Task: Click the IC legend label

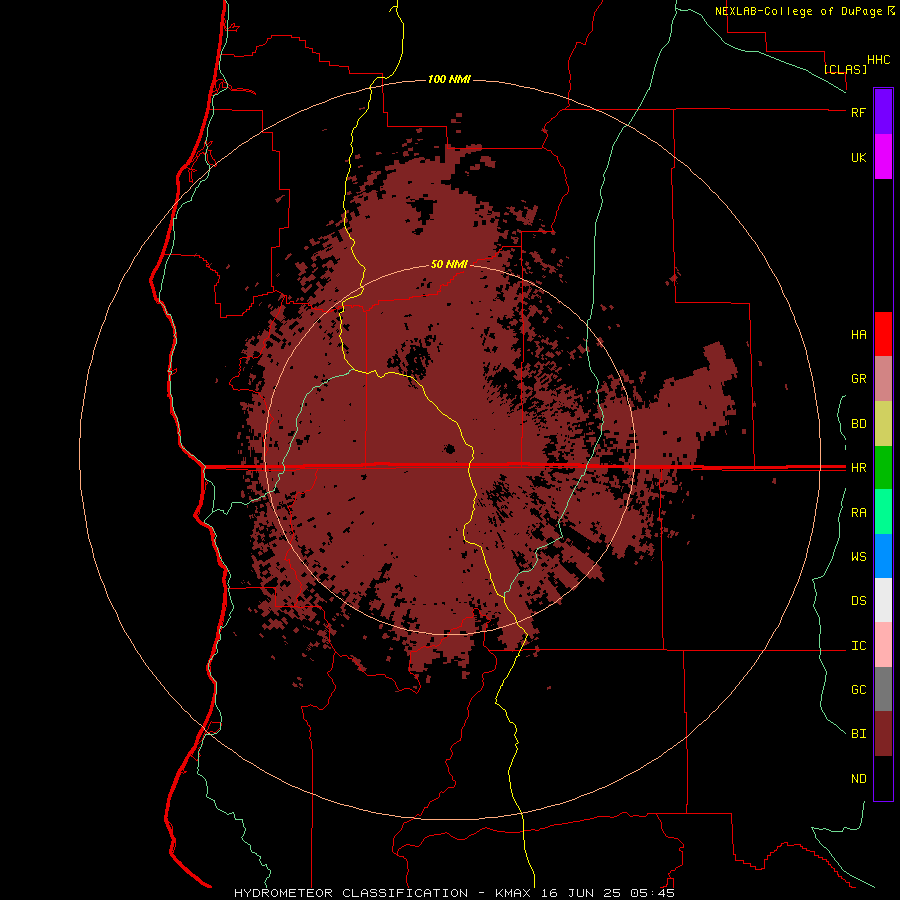Action: click(x=858, y=646)
